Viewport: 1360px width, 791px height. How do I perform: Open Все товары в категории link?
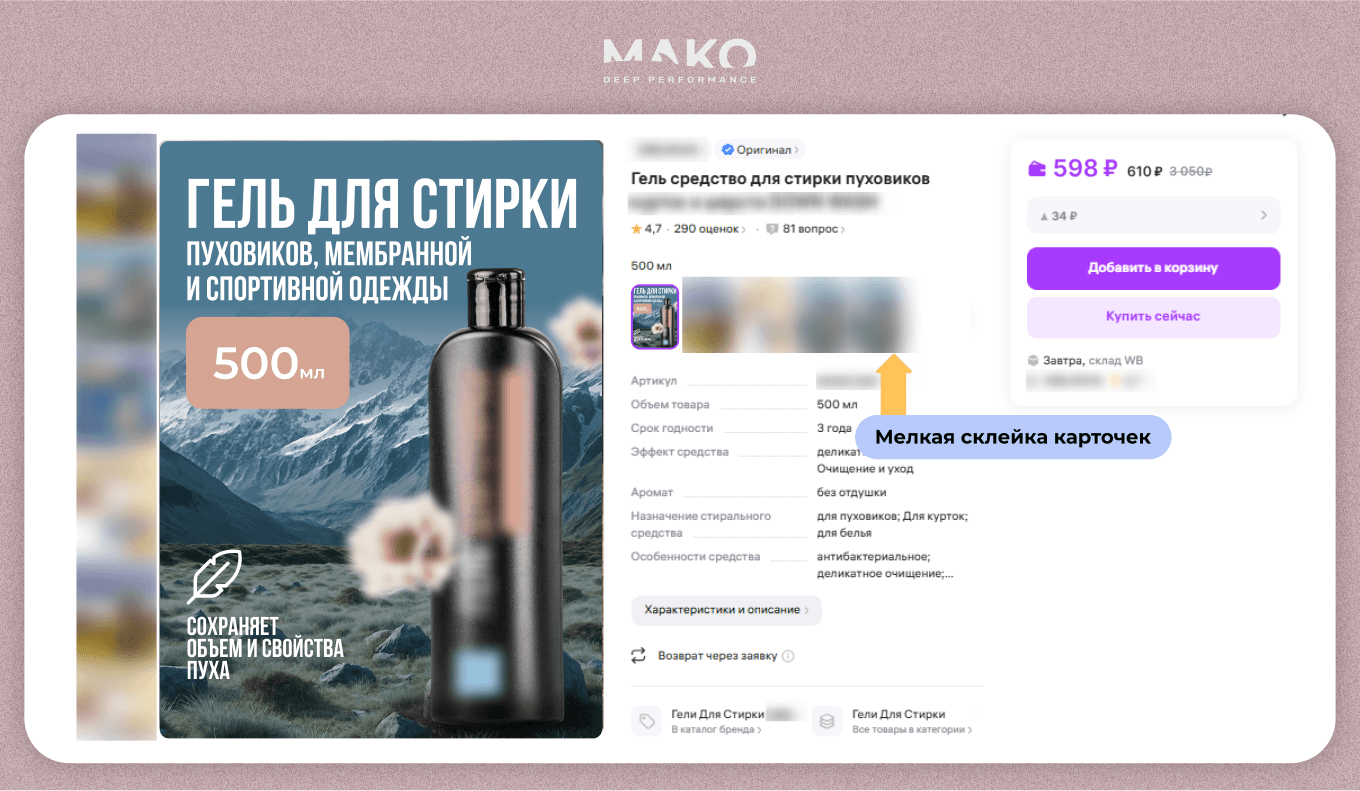point(912,730)
